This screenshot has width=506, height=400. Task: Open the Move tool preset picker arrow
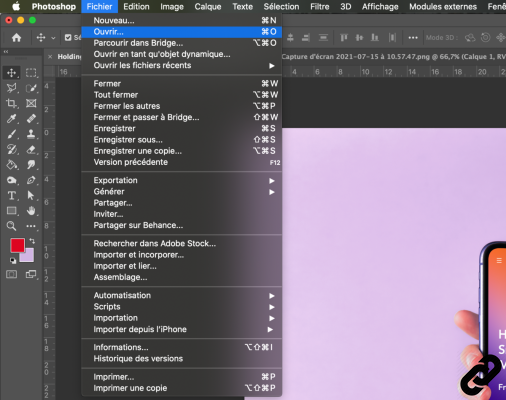point(53,38)
